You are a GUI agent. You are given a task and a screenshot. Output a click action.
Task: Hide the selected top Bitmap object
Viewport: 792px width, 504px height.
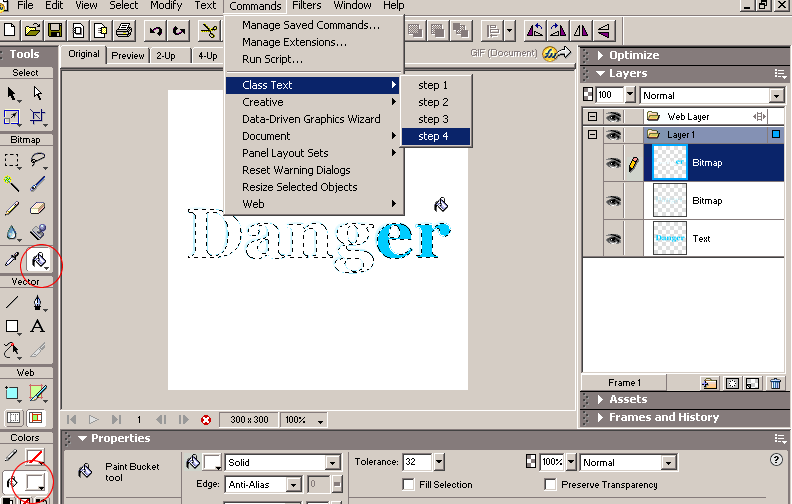pos(613,163)
